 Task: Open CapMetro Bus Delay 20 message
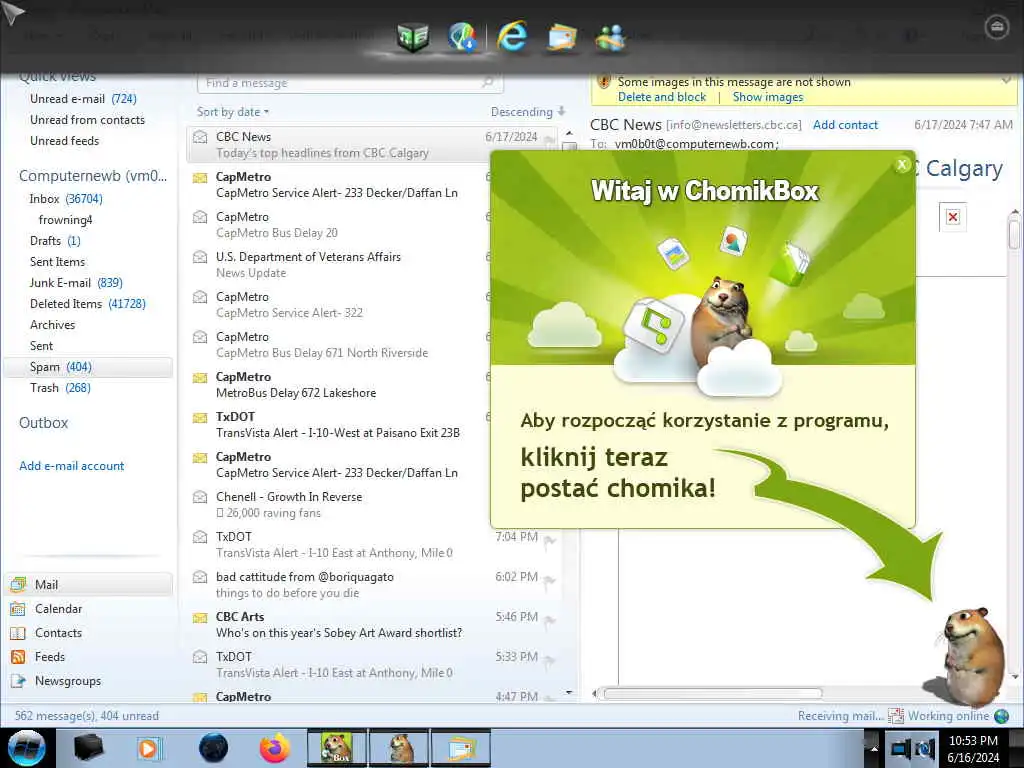[x=340, y=225]
